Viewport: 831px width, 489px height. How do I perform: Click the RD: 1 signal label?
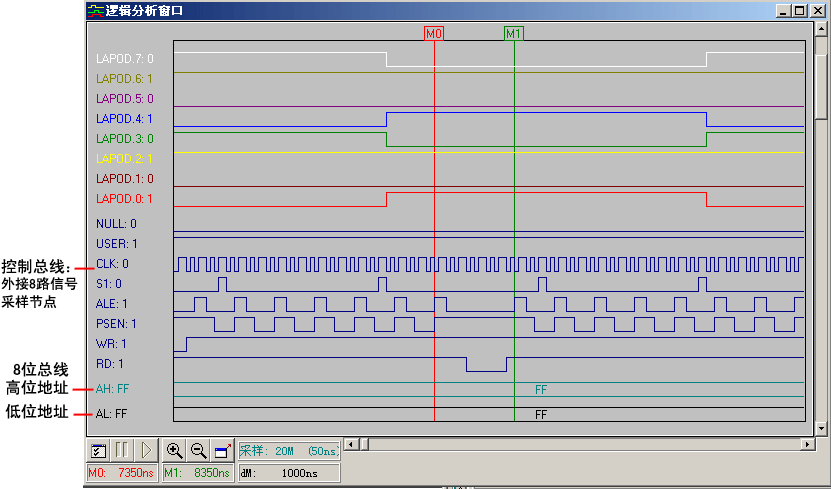(110, 364)
